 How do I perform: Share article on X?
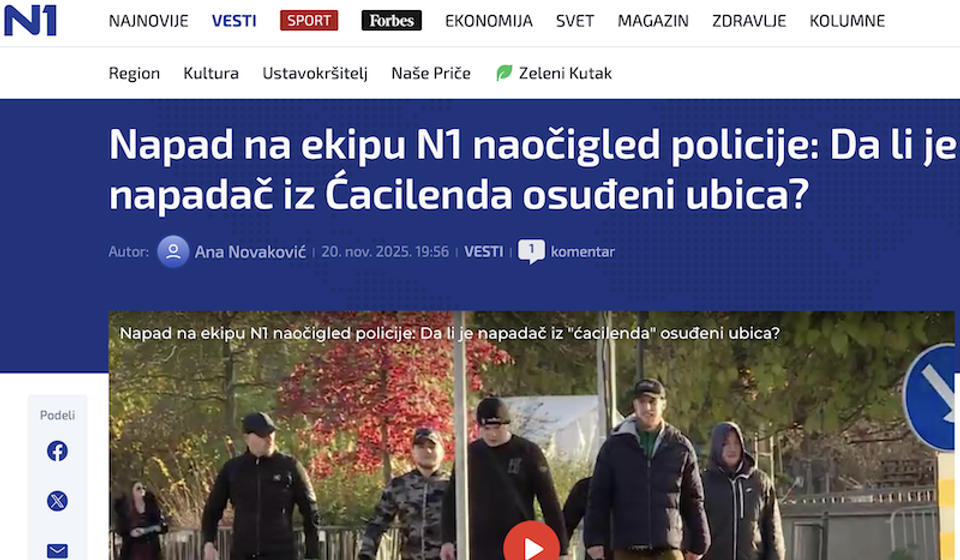click(57, 501)
